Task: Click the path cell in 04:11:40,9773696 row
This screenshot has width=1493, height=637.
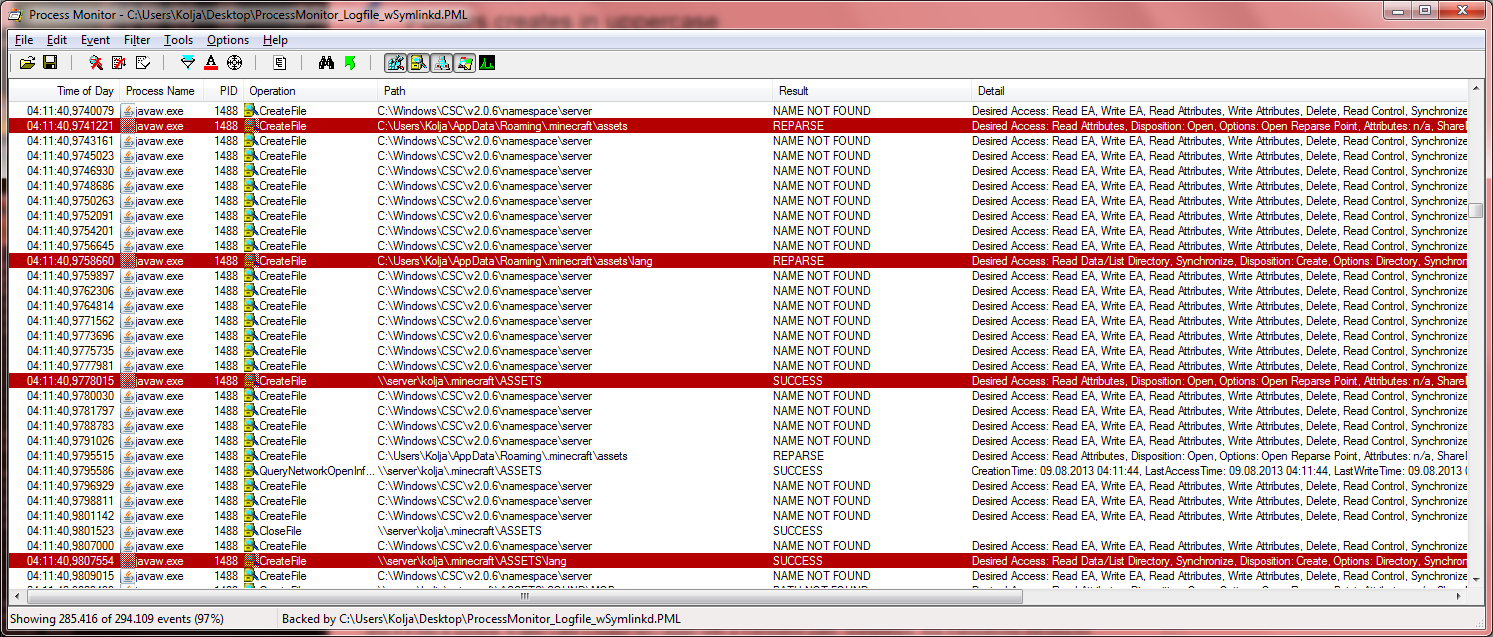Action: click(x=485, y=335)
